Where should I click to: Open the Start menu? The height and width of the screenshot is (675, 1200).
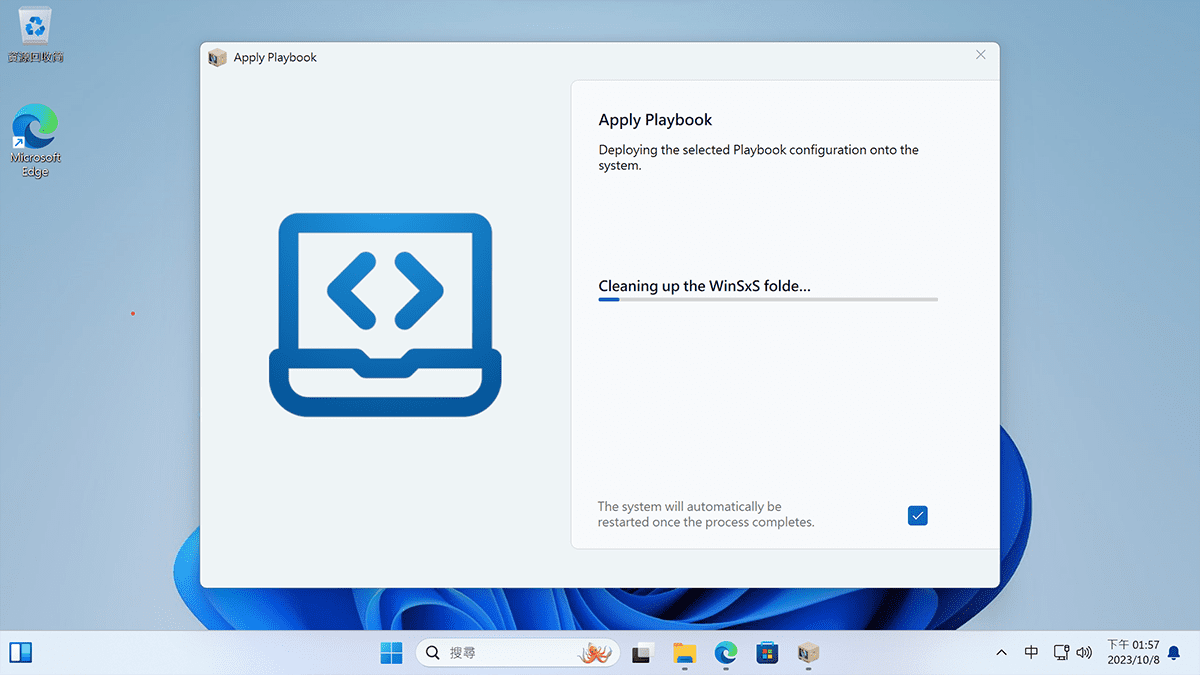pos(391,652)
